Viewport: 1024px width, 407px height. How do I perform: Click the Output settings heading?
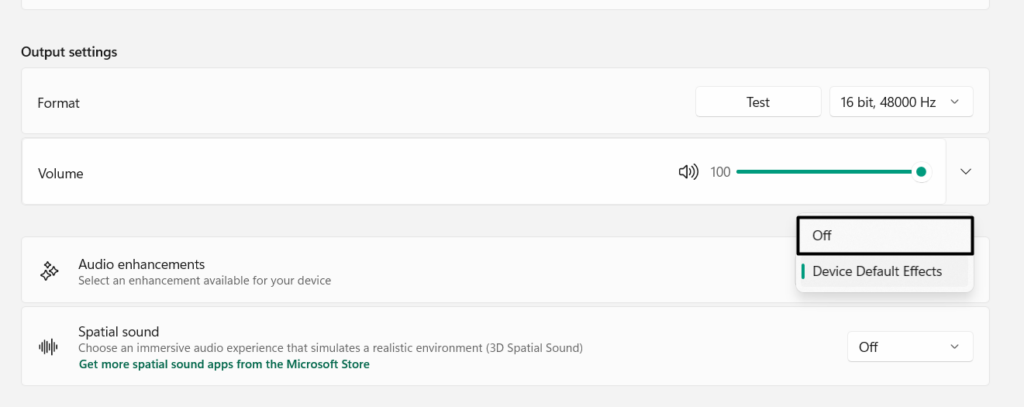click(69, 52)
